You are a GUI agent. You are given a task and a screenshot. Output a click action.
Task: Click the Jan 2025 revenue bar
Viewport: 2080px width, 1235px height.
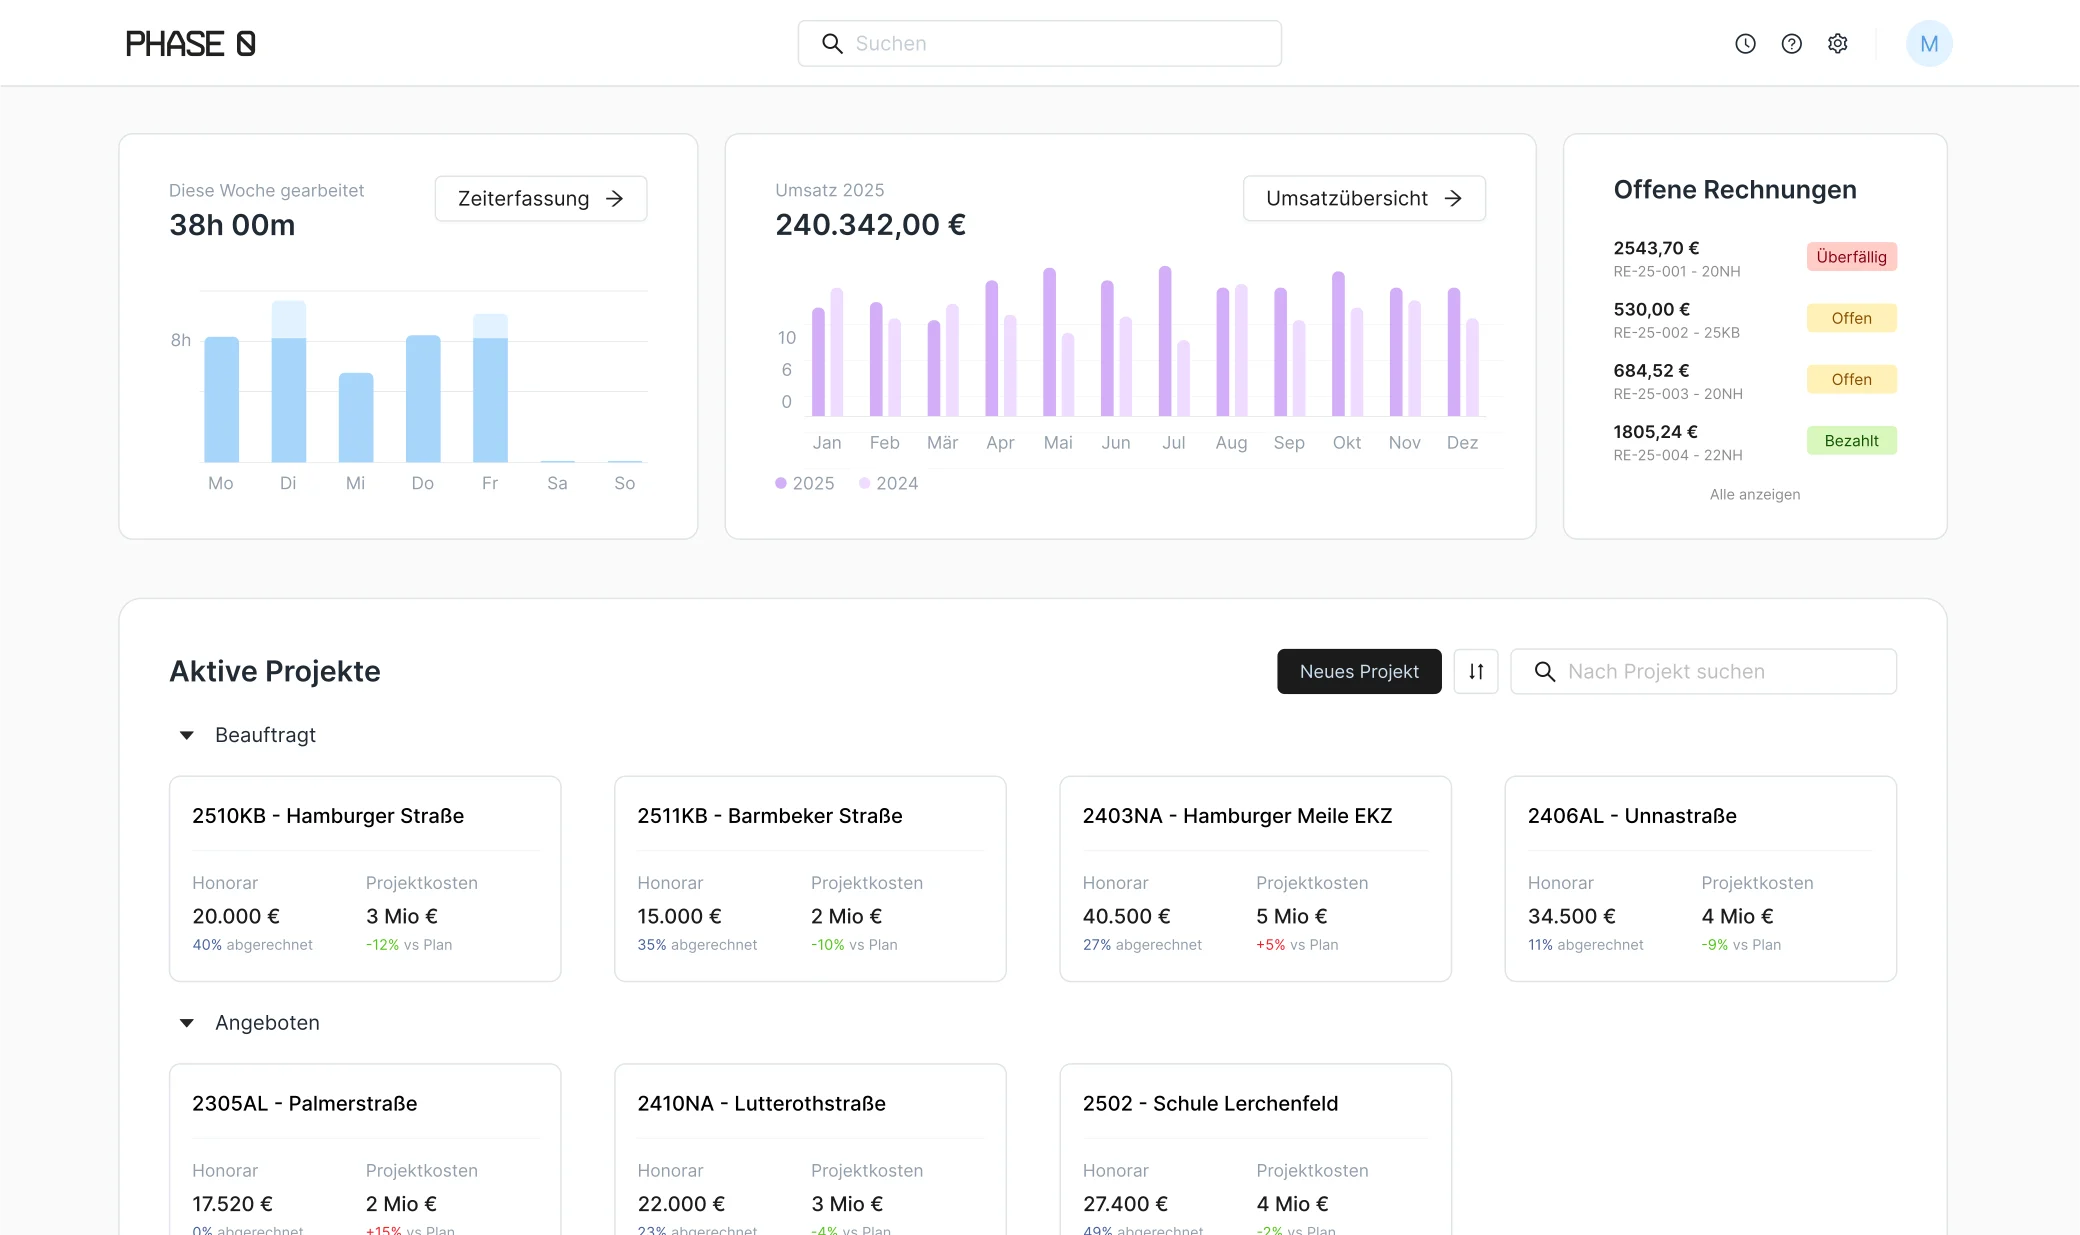point(818,362)
